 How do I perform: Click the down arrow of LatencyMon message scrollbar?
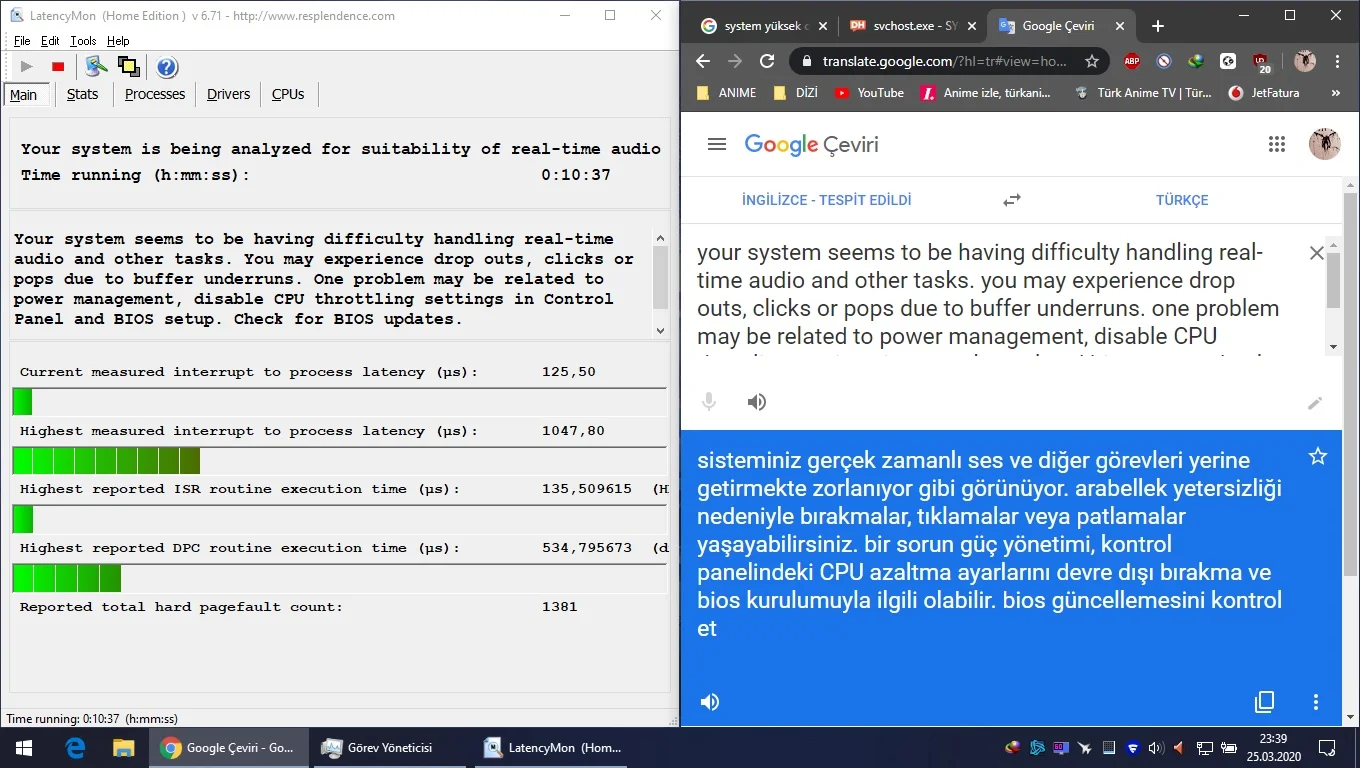(660, 330)
